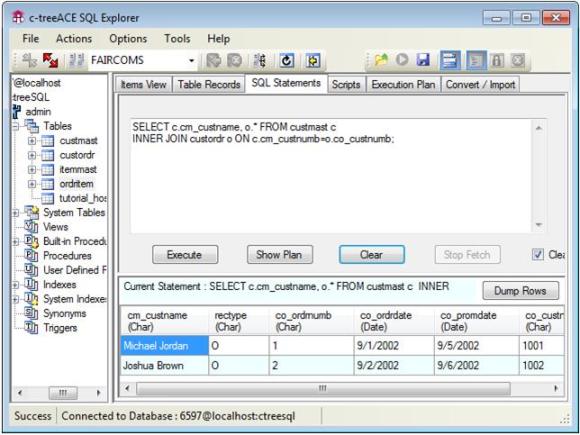Viewport: 580px width, 435px height.
Task: Open the FAIRCOMS server dropdown
Action: 192,60
